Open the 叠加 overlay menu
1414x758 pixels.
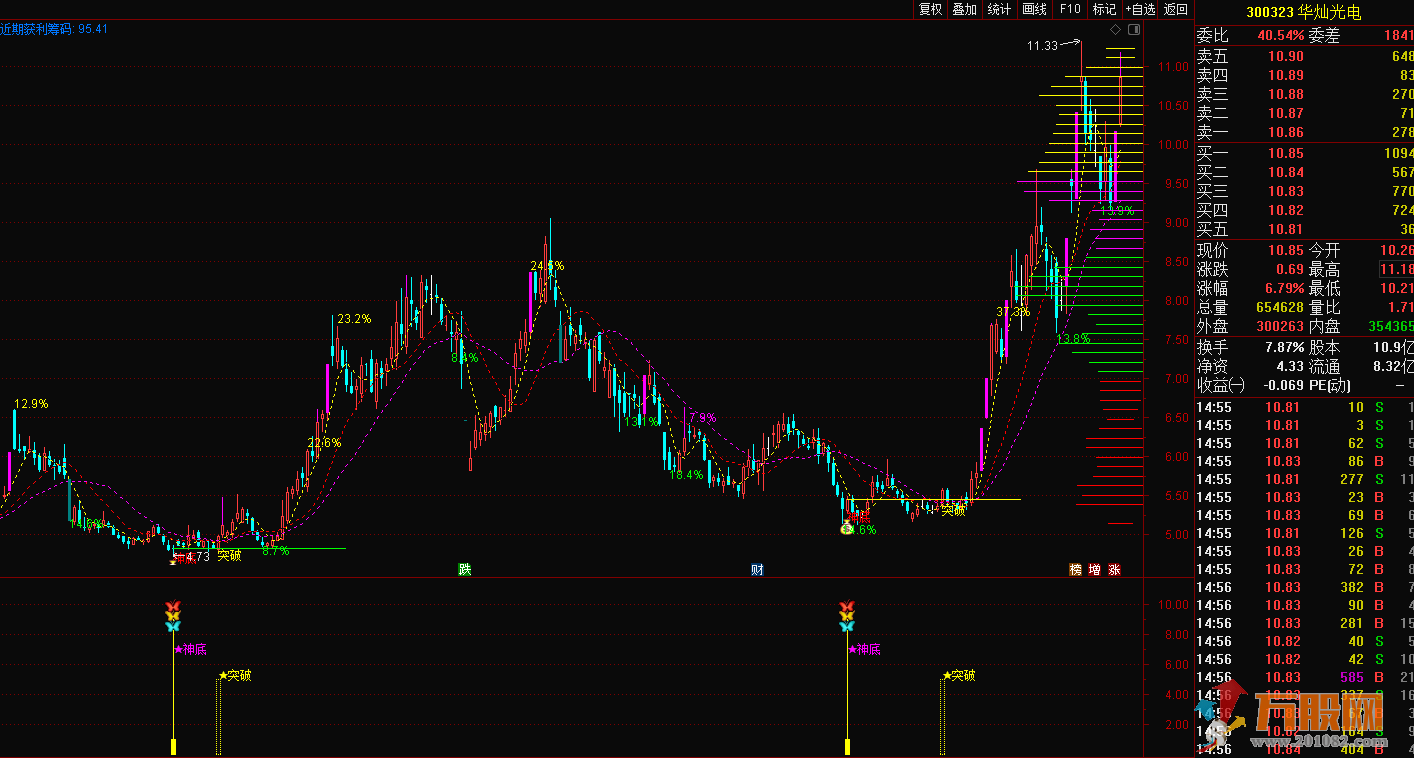(964, 9)
